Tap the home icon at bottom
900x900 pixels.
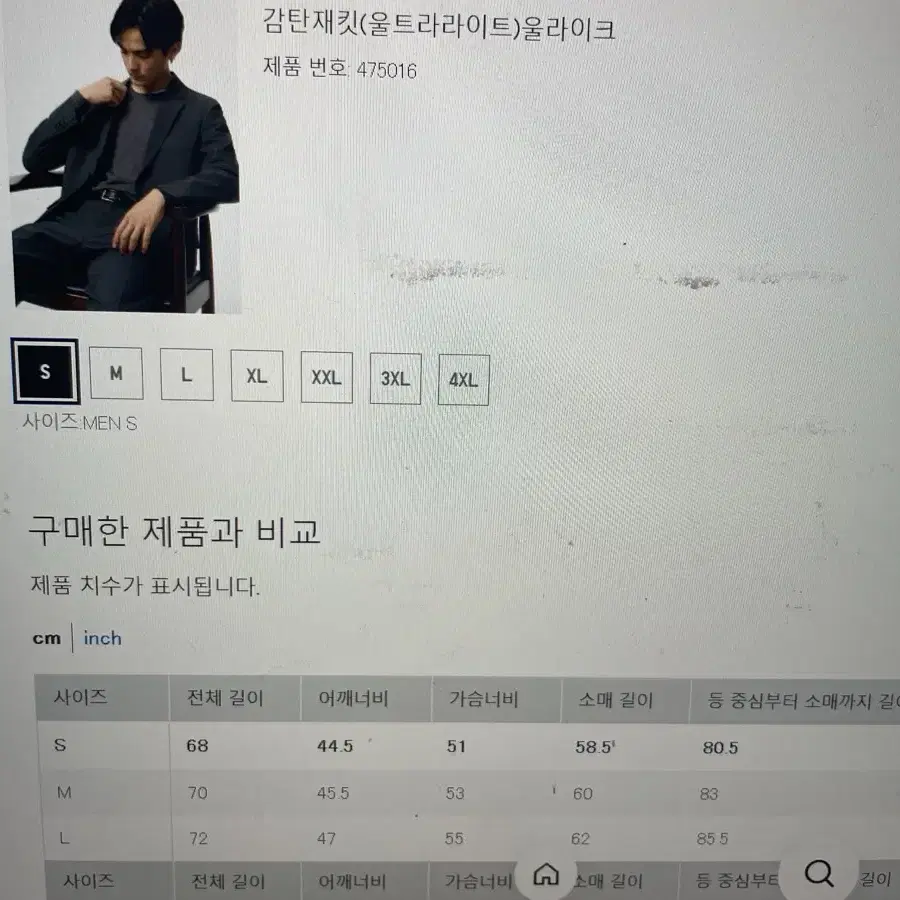[x=546, y=875]
